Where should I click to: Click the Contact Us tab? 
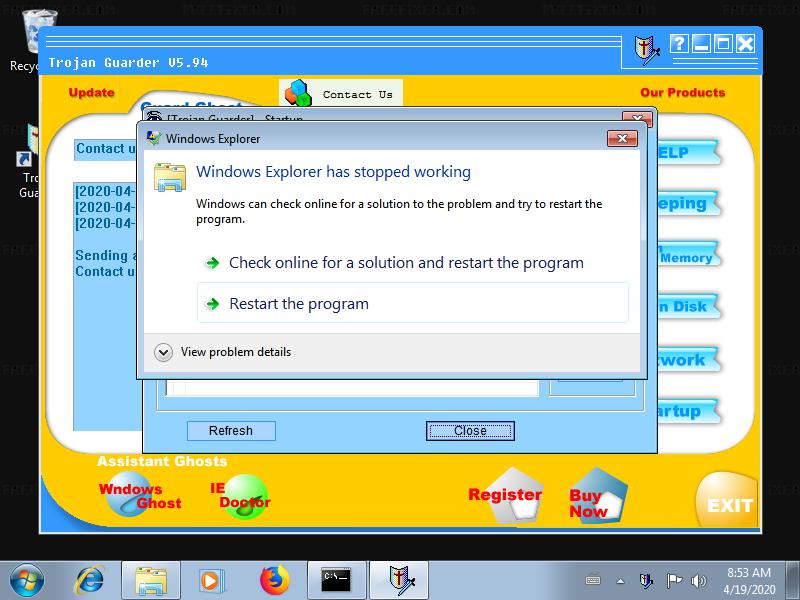click(341, 93)
